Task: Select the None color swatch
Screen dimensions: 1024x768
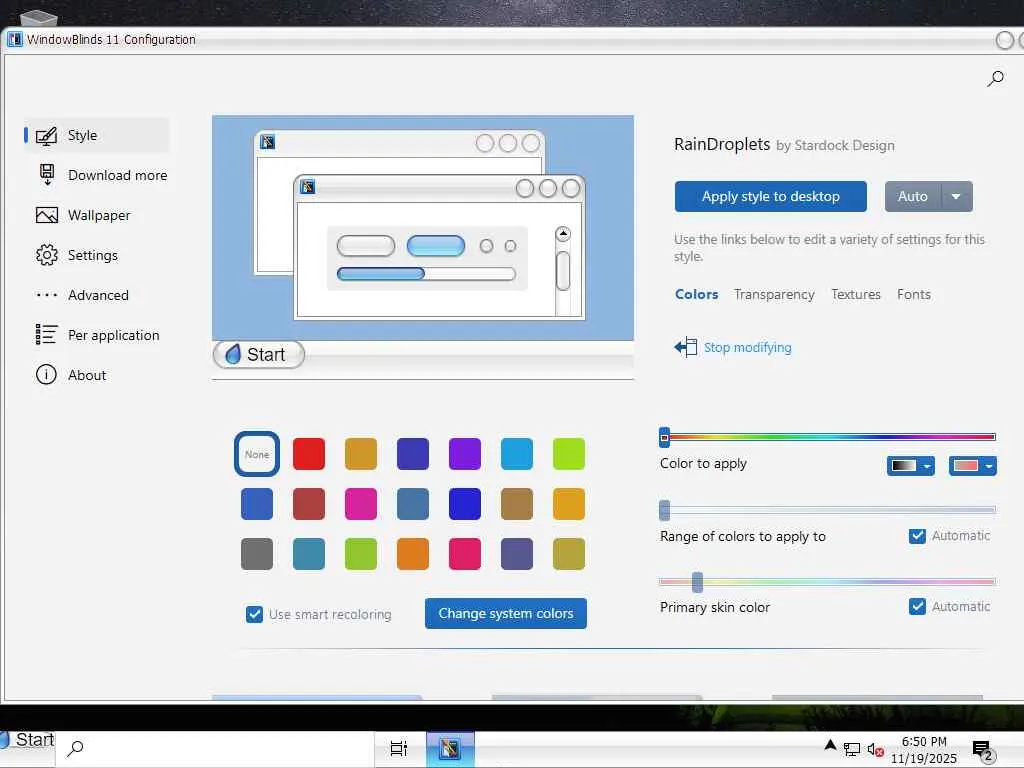Action: 257,454
